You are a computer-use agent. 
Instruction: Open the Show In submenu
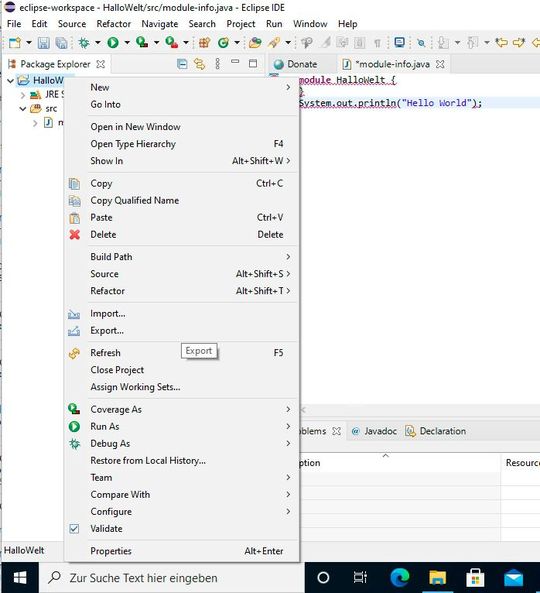pos(182,161)
